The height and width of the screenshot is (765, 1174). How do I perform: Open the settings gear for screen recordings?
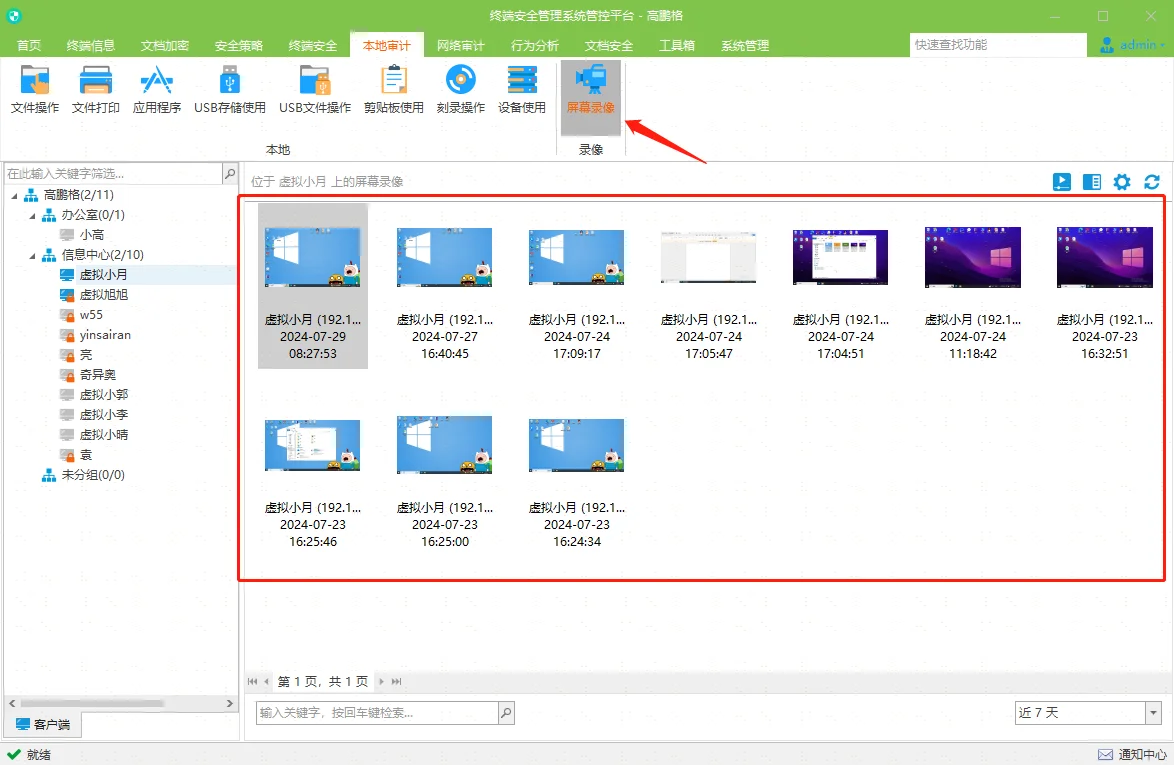[x=1121, y=181]
